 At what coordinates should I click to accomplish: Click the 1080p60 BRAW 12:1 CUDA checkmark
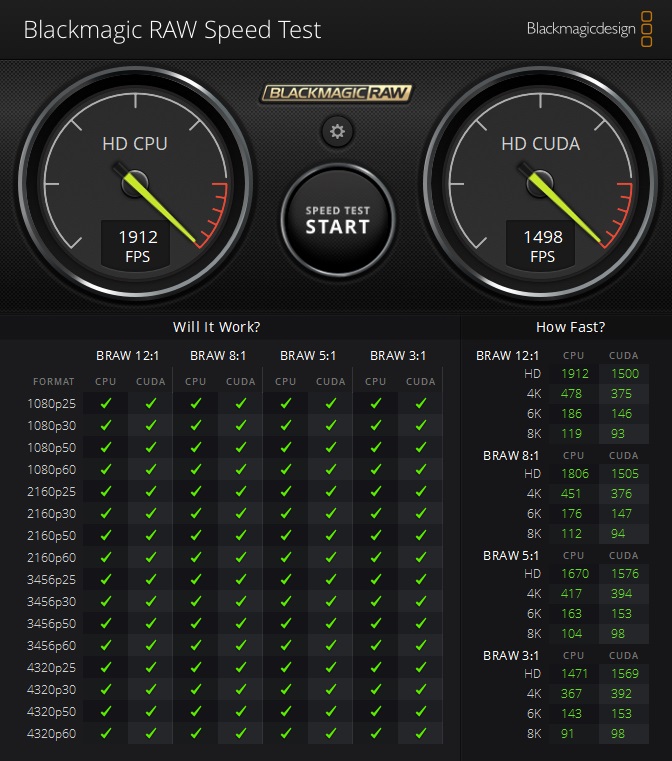(x=151, y=469)
